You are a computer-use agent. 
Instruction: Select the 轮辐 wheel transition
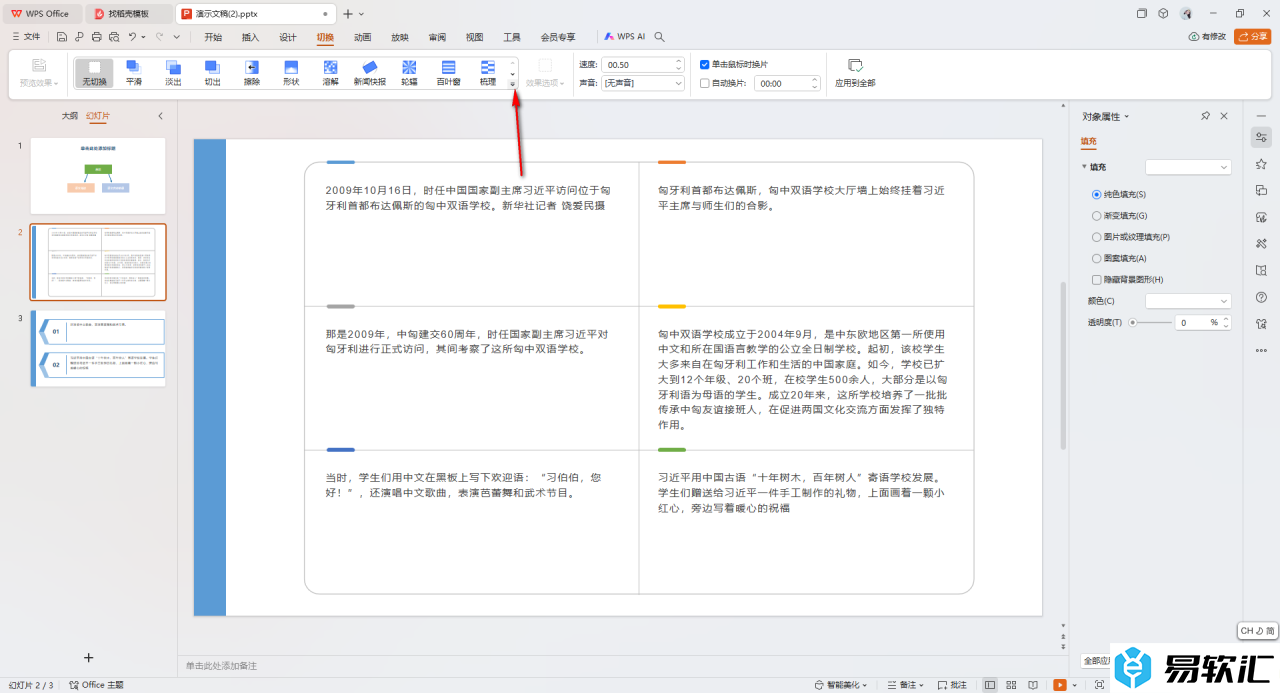coord(409,73)
